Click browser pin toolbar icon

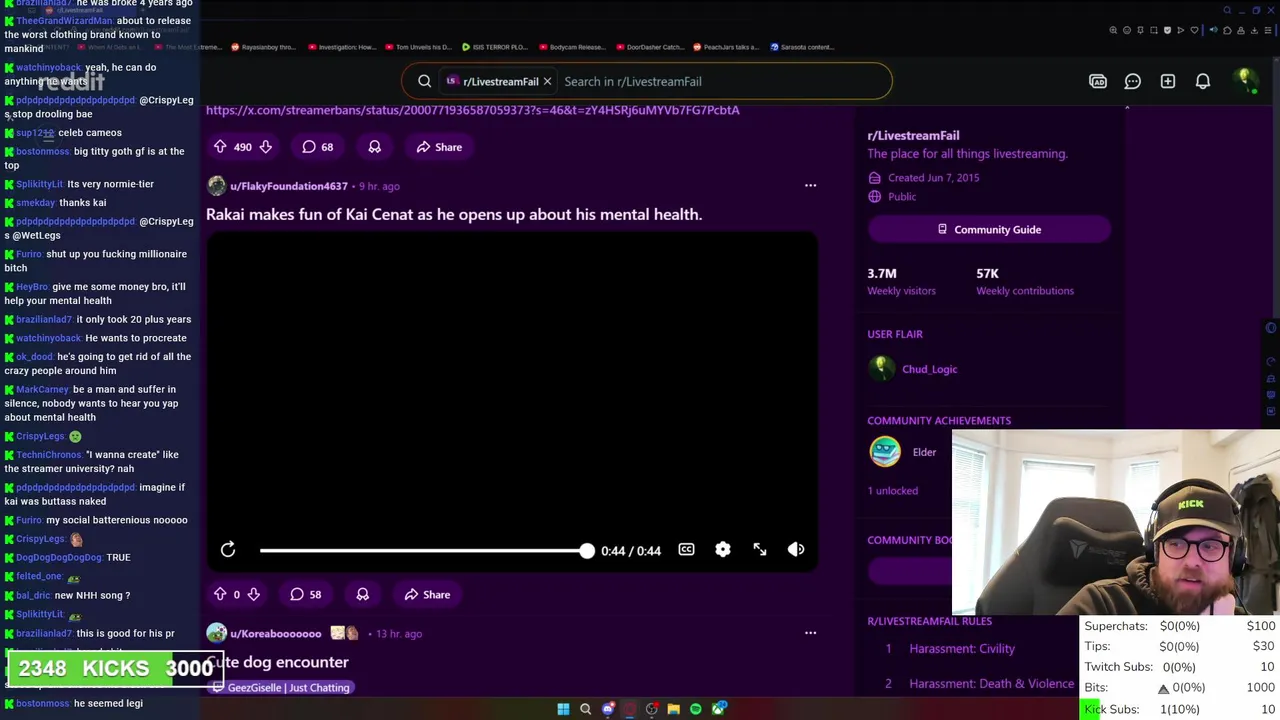pos(1140,30)
